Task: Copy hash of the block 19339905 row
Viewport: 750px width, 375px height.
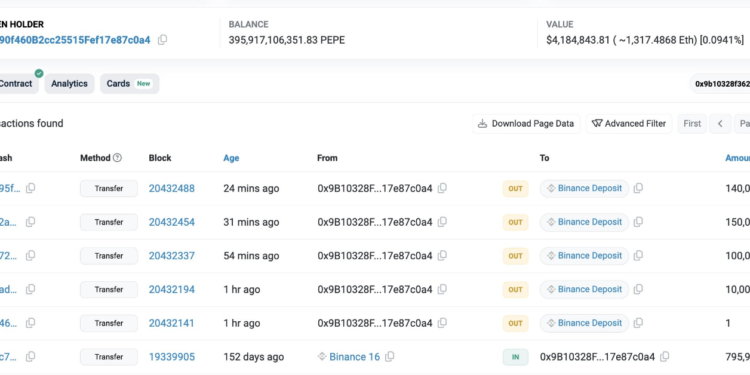Action: [31, 357]
